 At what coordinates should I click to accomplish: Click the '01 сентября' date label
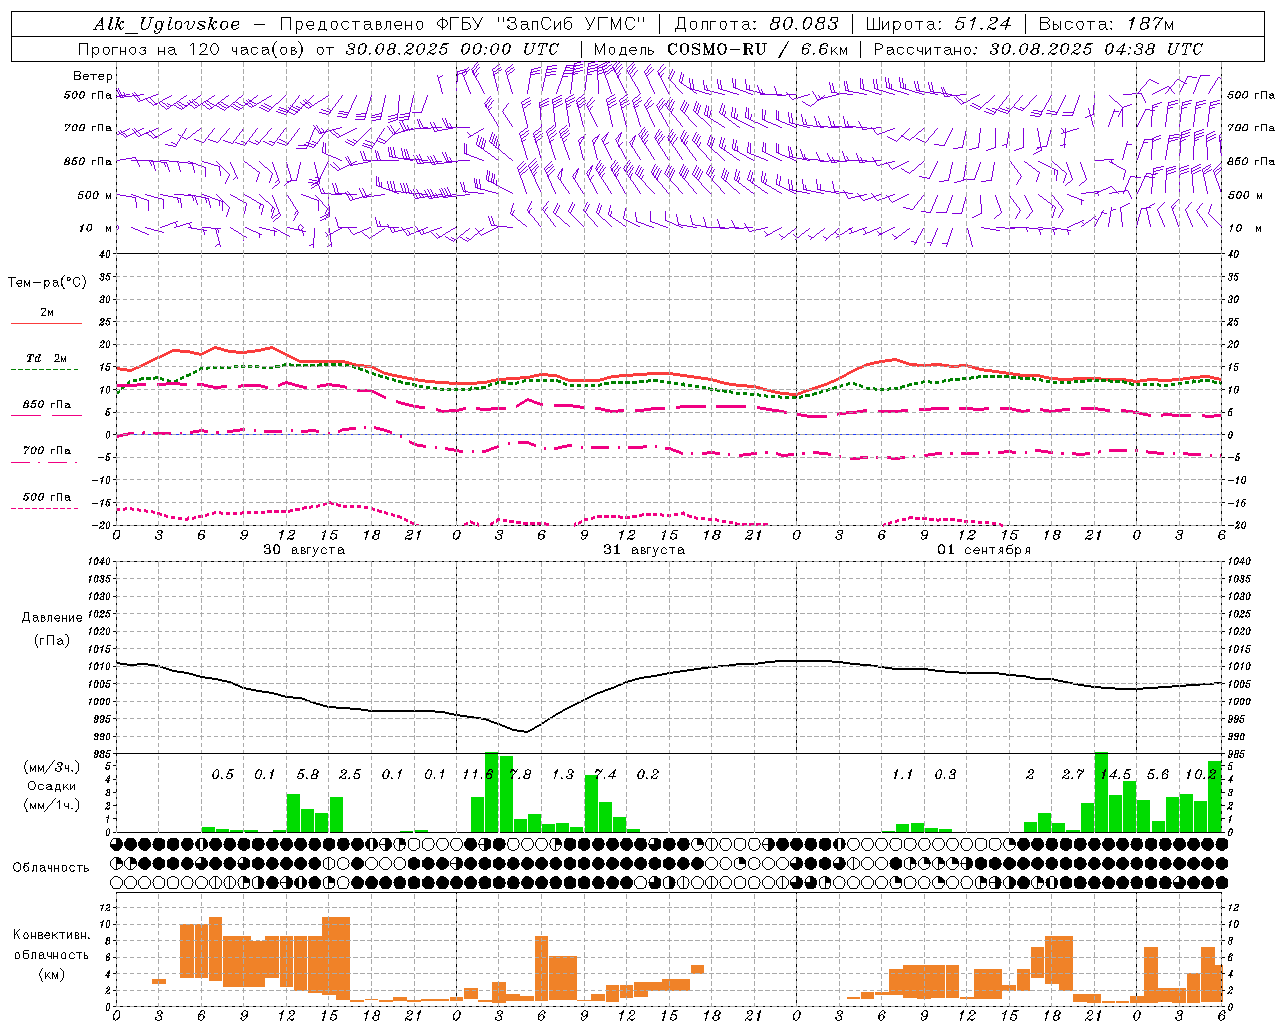[984, 550]
